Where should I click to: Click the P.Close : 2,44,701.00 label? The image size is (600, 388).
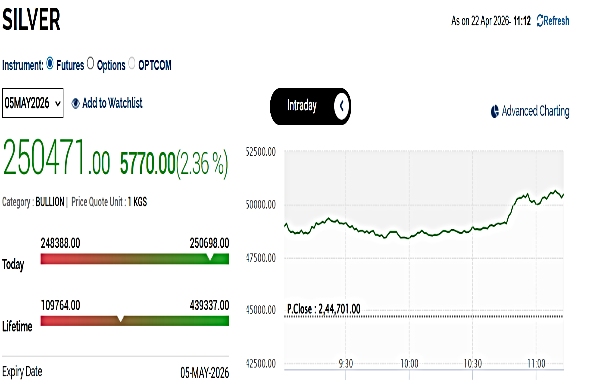pyautogui.click(x=323, y=309)
